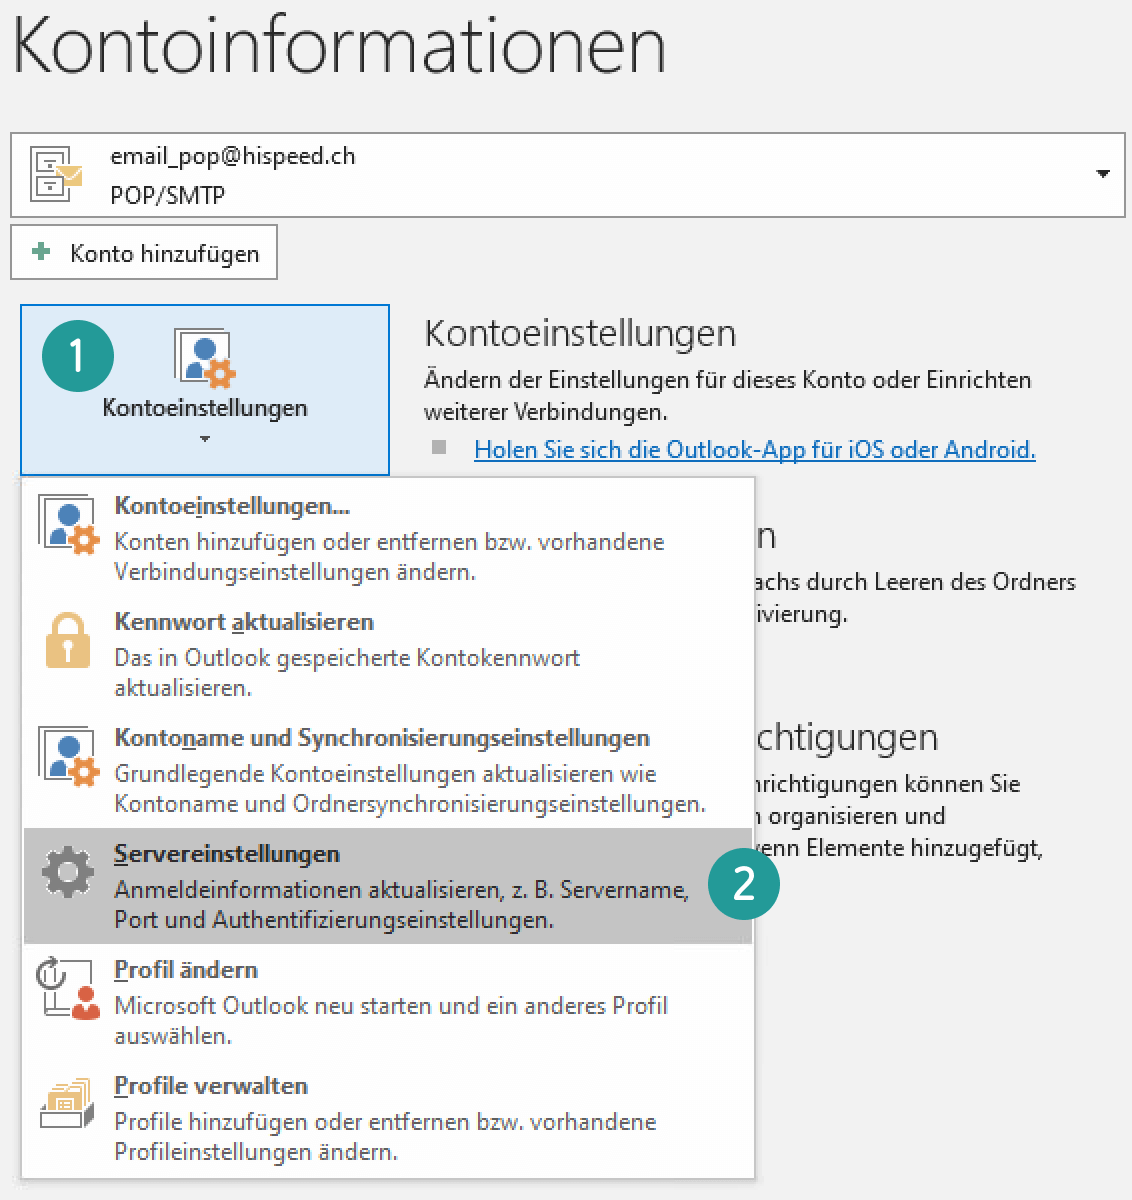Open the Outlook-App für iOS oder Android link
The image size is (1132, 1200).
point(755,449)
